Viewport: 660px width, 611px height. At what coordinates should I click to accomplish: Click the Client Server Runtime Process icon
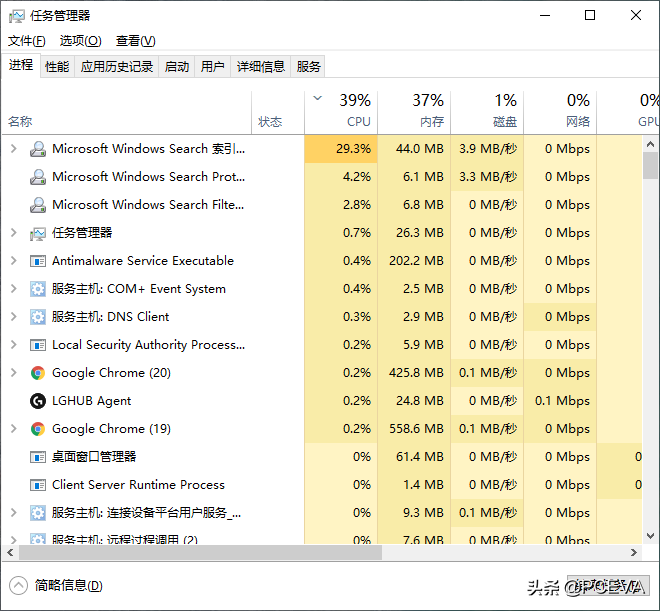pos(38,485)
